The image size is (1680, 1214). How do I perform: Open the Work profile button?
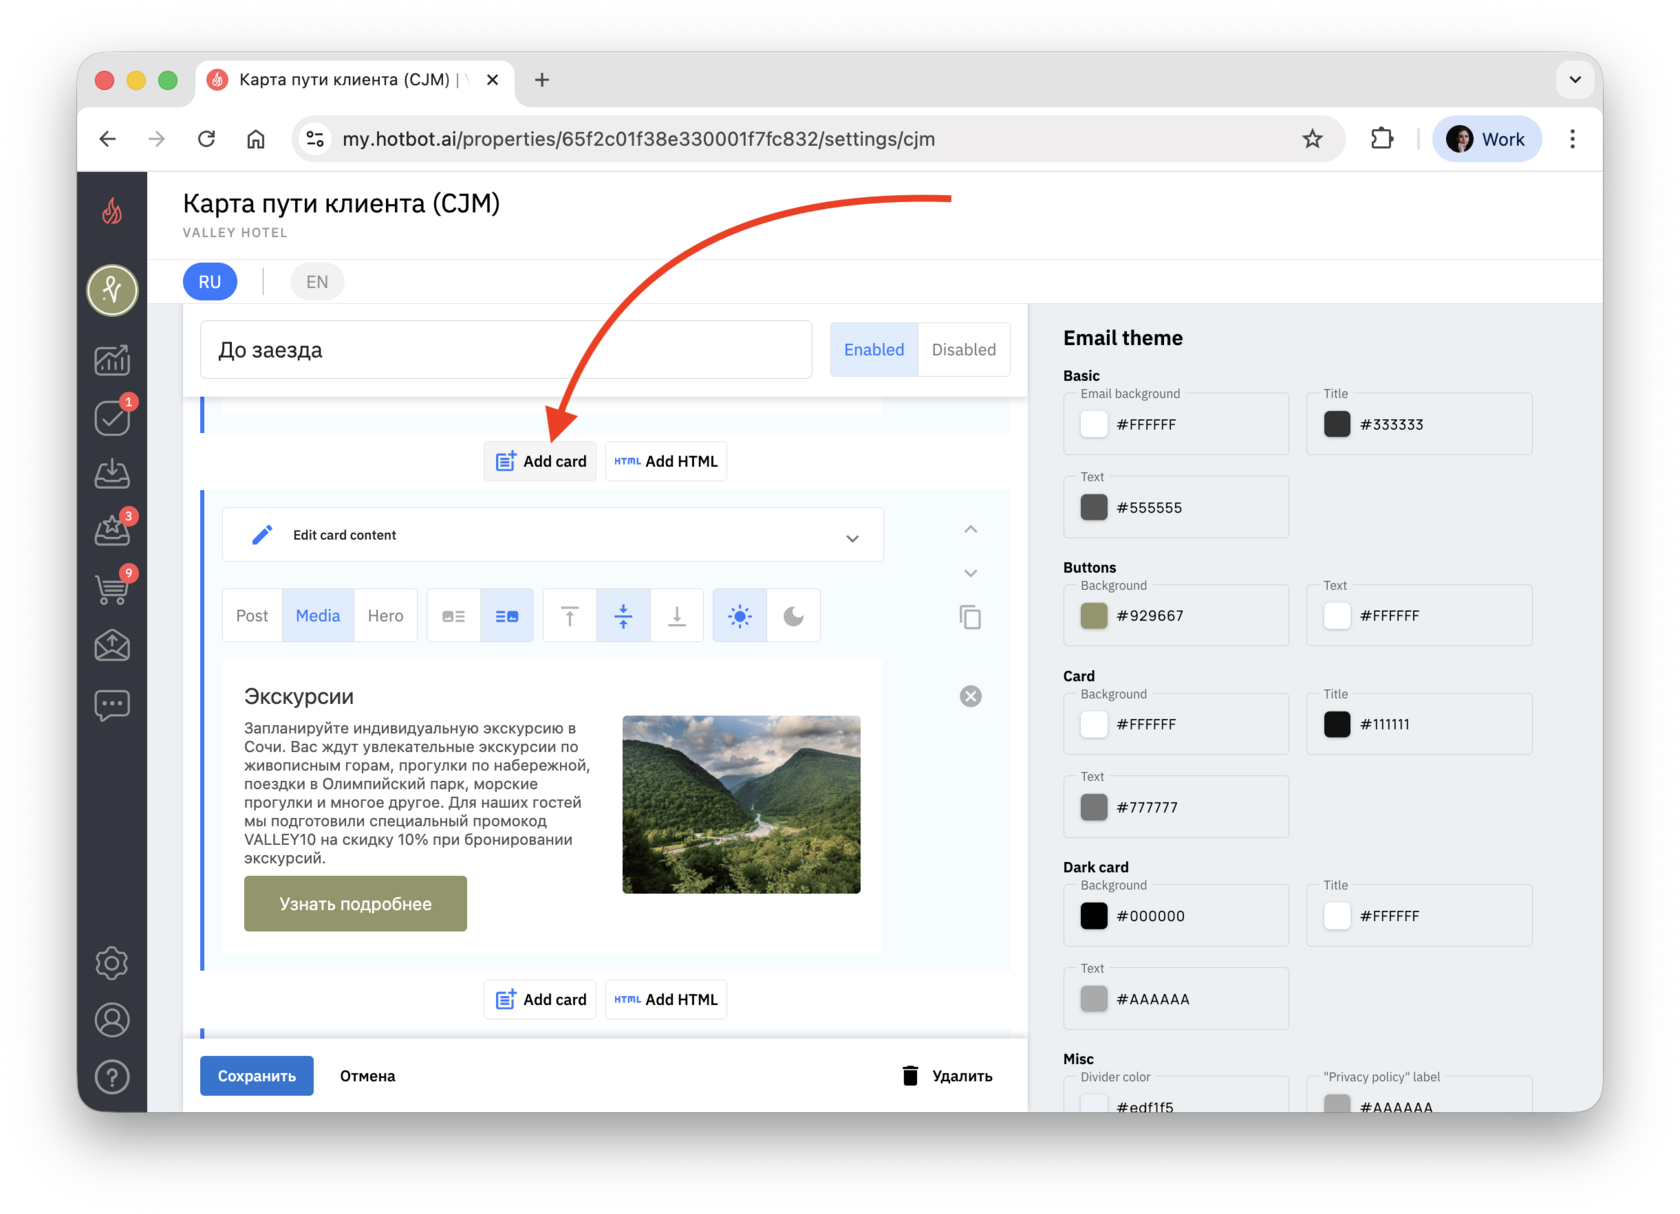1487,139
